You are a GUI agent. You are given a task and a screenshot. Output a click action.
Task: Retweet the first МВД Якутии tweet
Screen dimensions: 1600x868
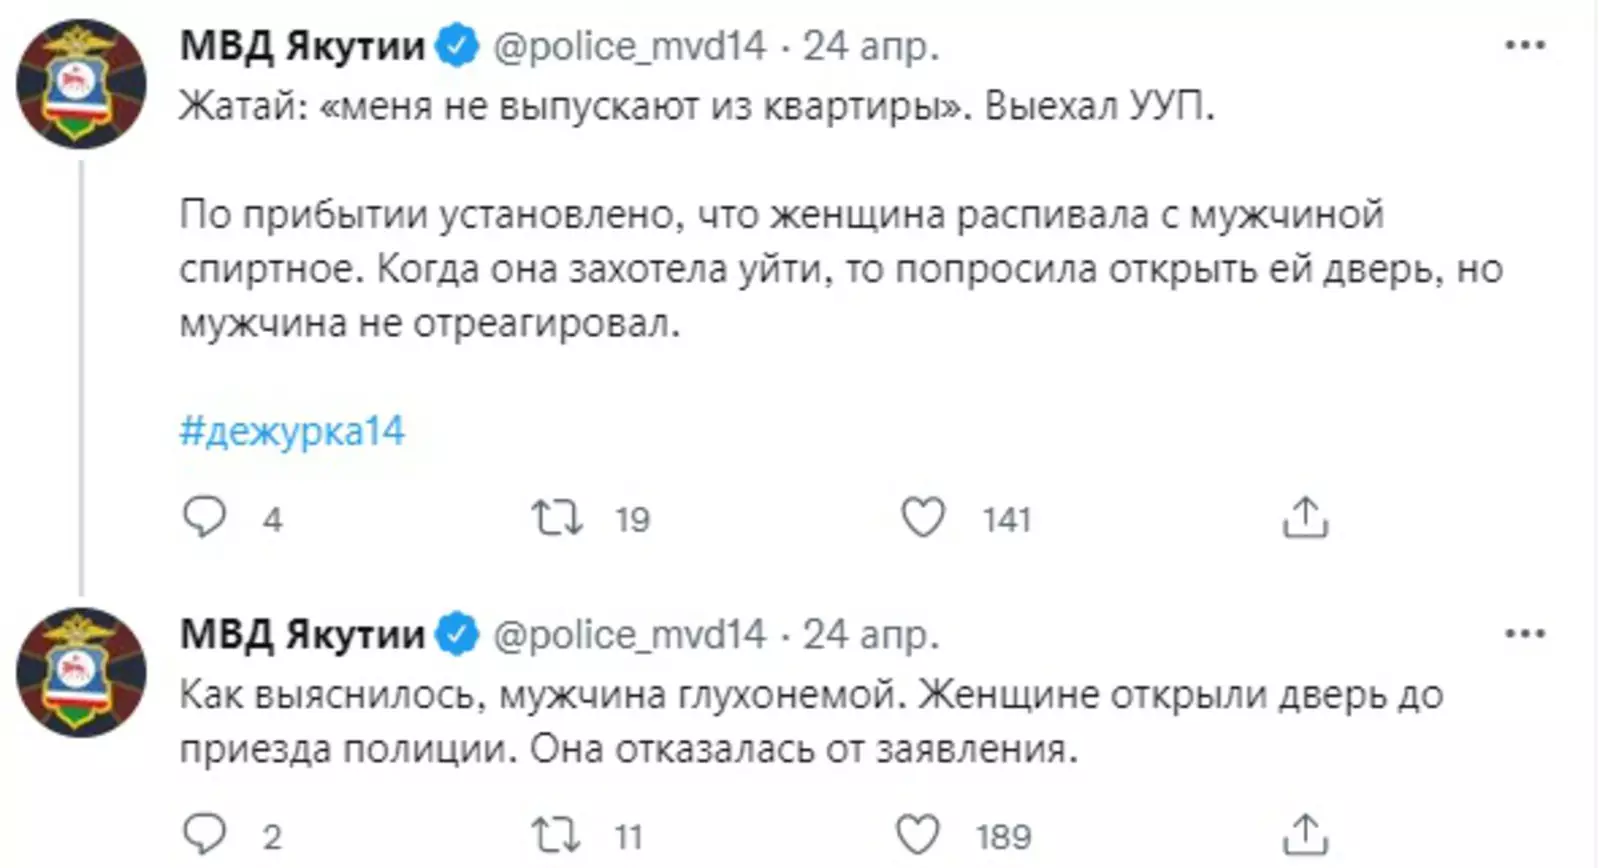click(x=556, y=517)
